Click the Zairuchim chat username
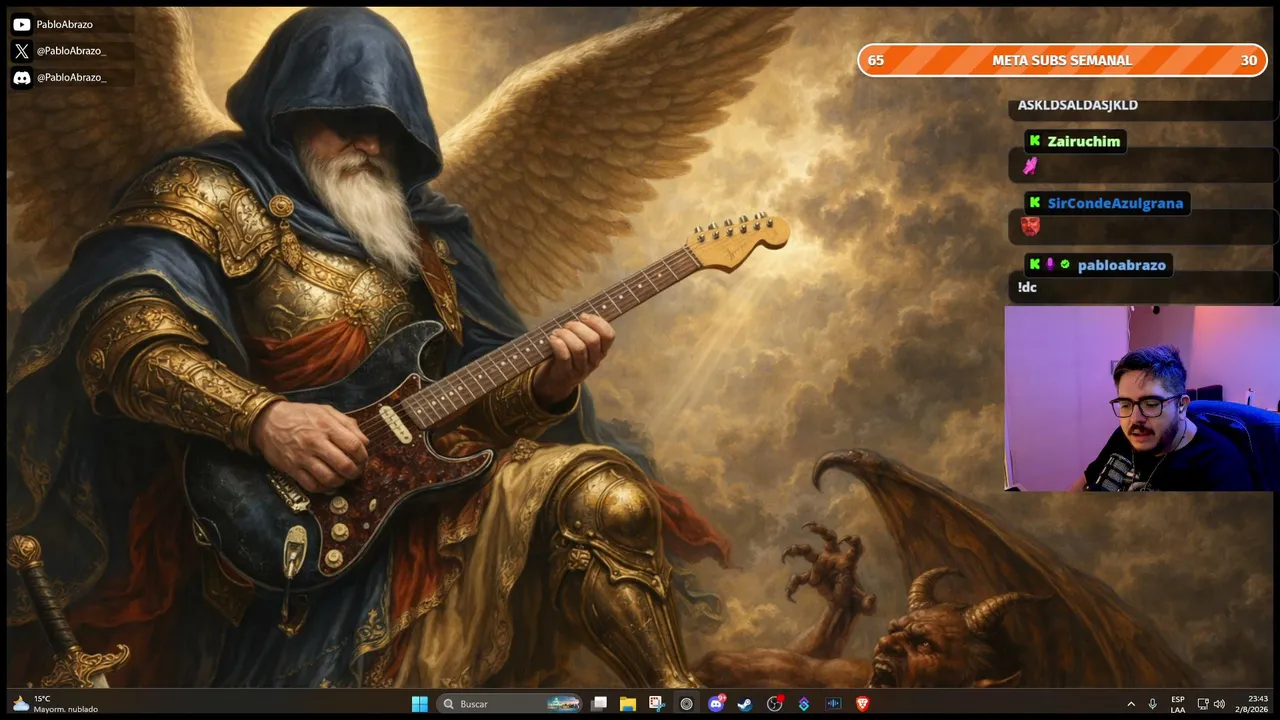Image resolution: width=1280 pixels, height=720 pixels. tap(1083, 142)
